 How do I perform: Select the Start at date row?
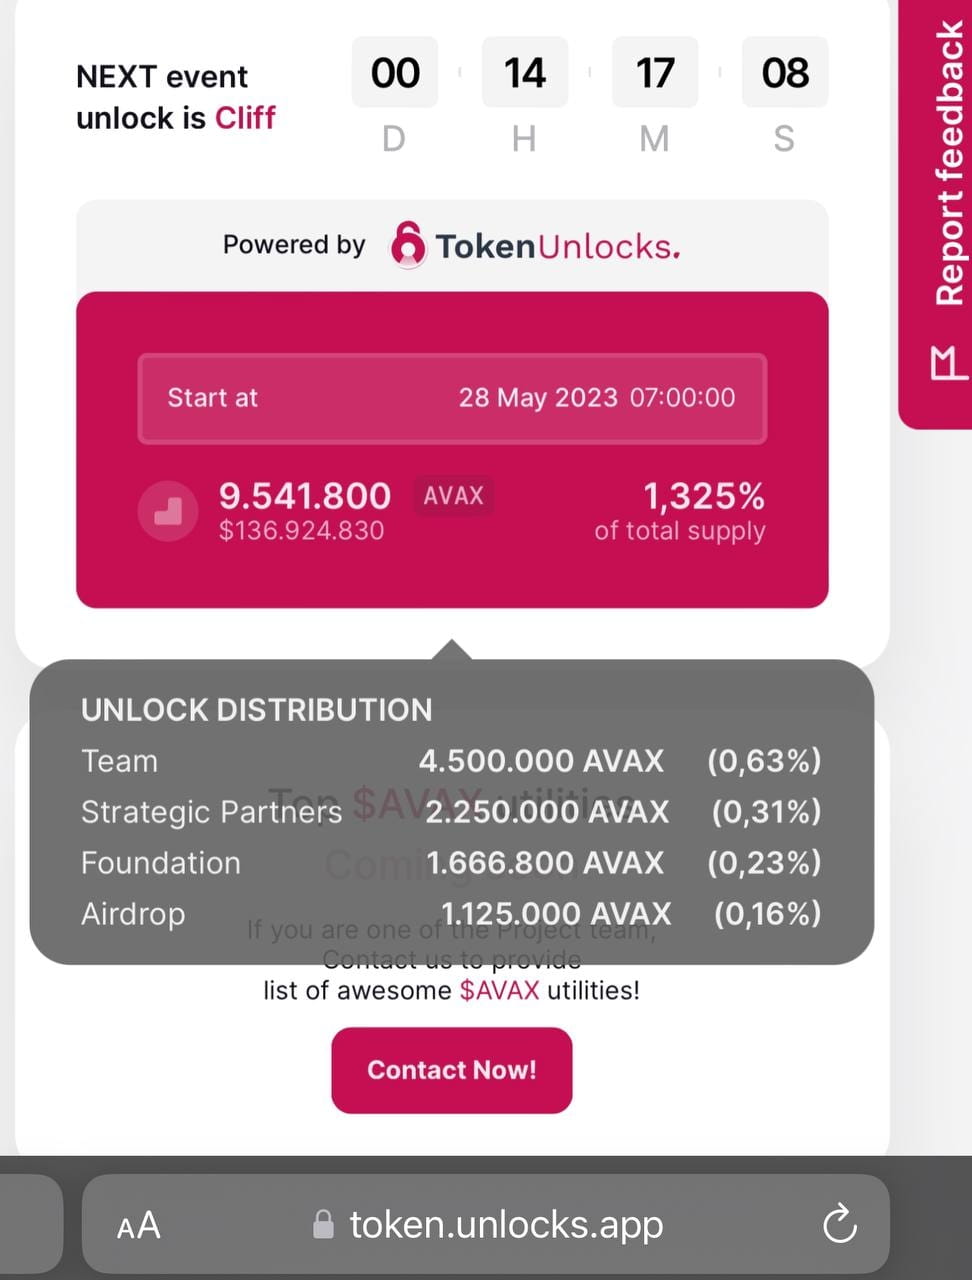point(452,398)
